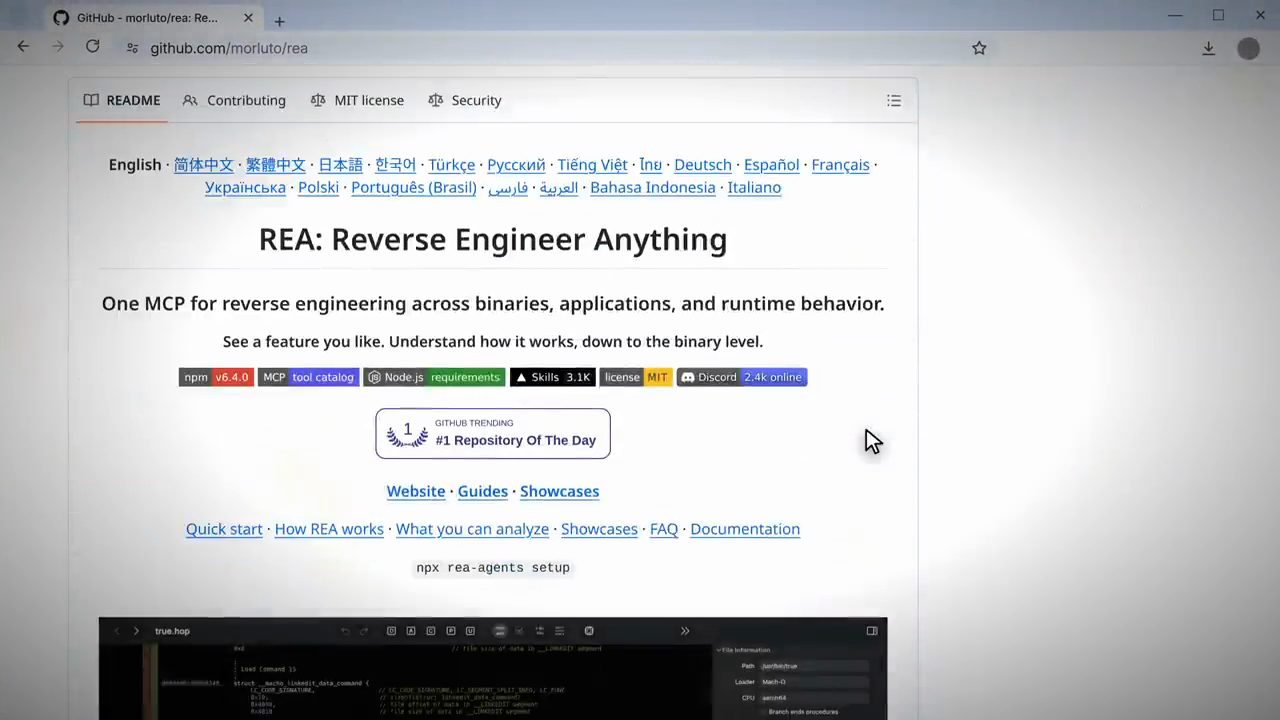The height and width of the screenshot is (720, 1280).
Task: Open the Español translation link
Action: [x=772, y=165]
